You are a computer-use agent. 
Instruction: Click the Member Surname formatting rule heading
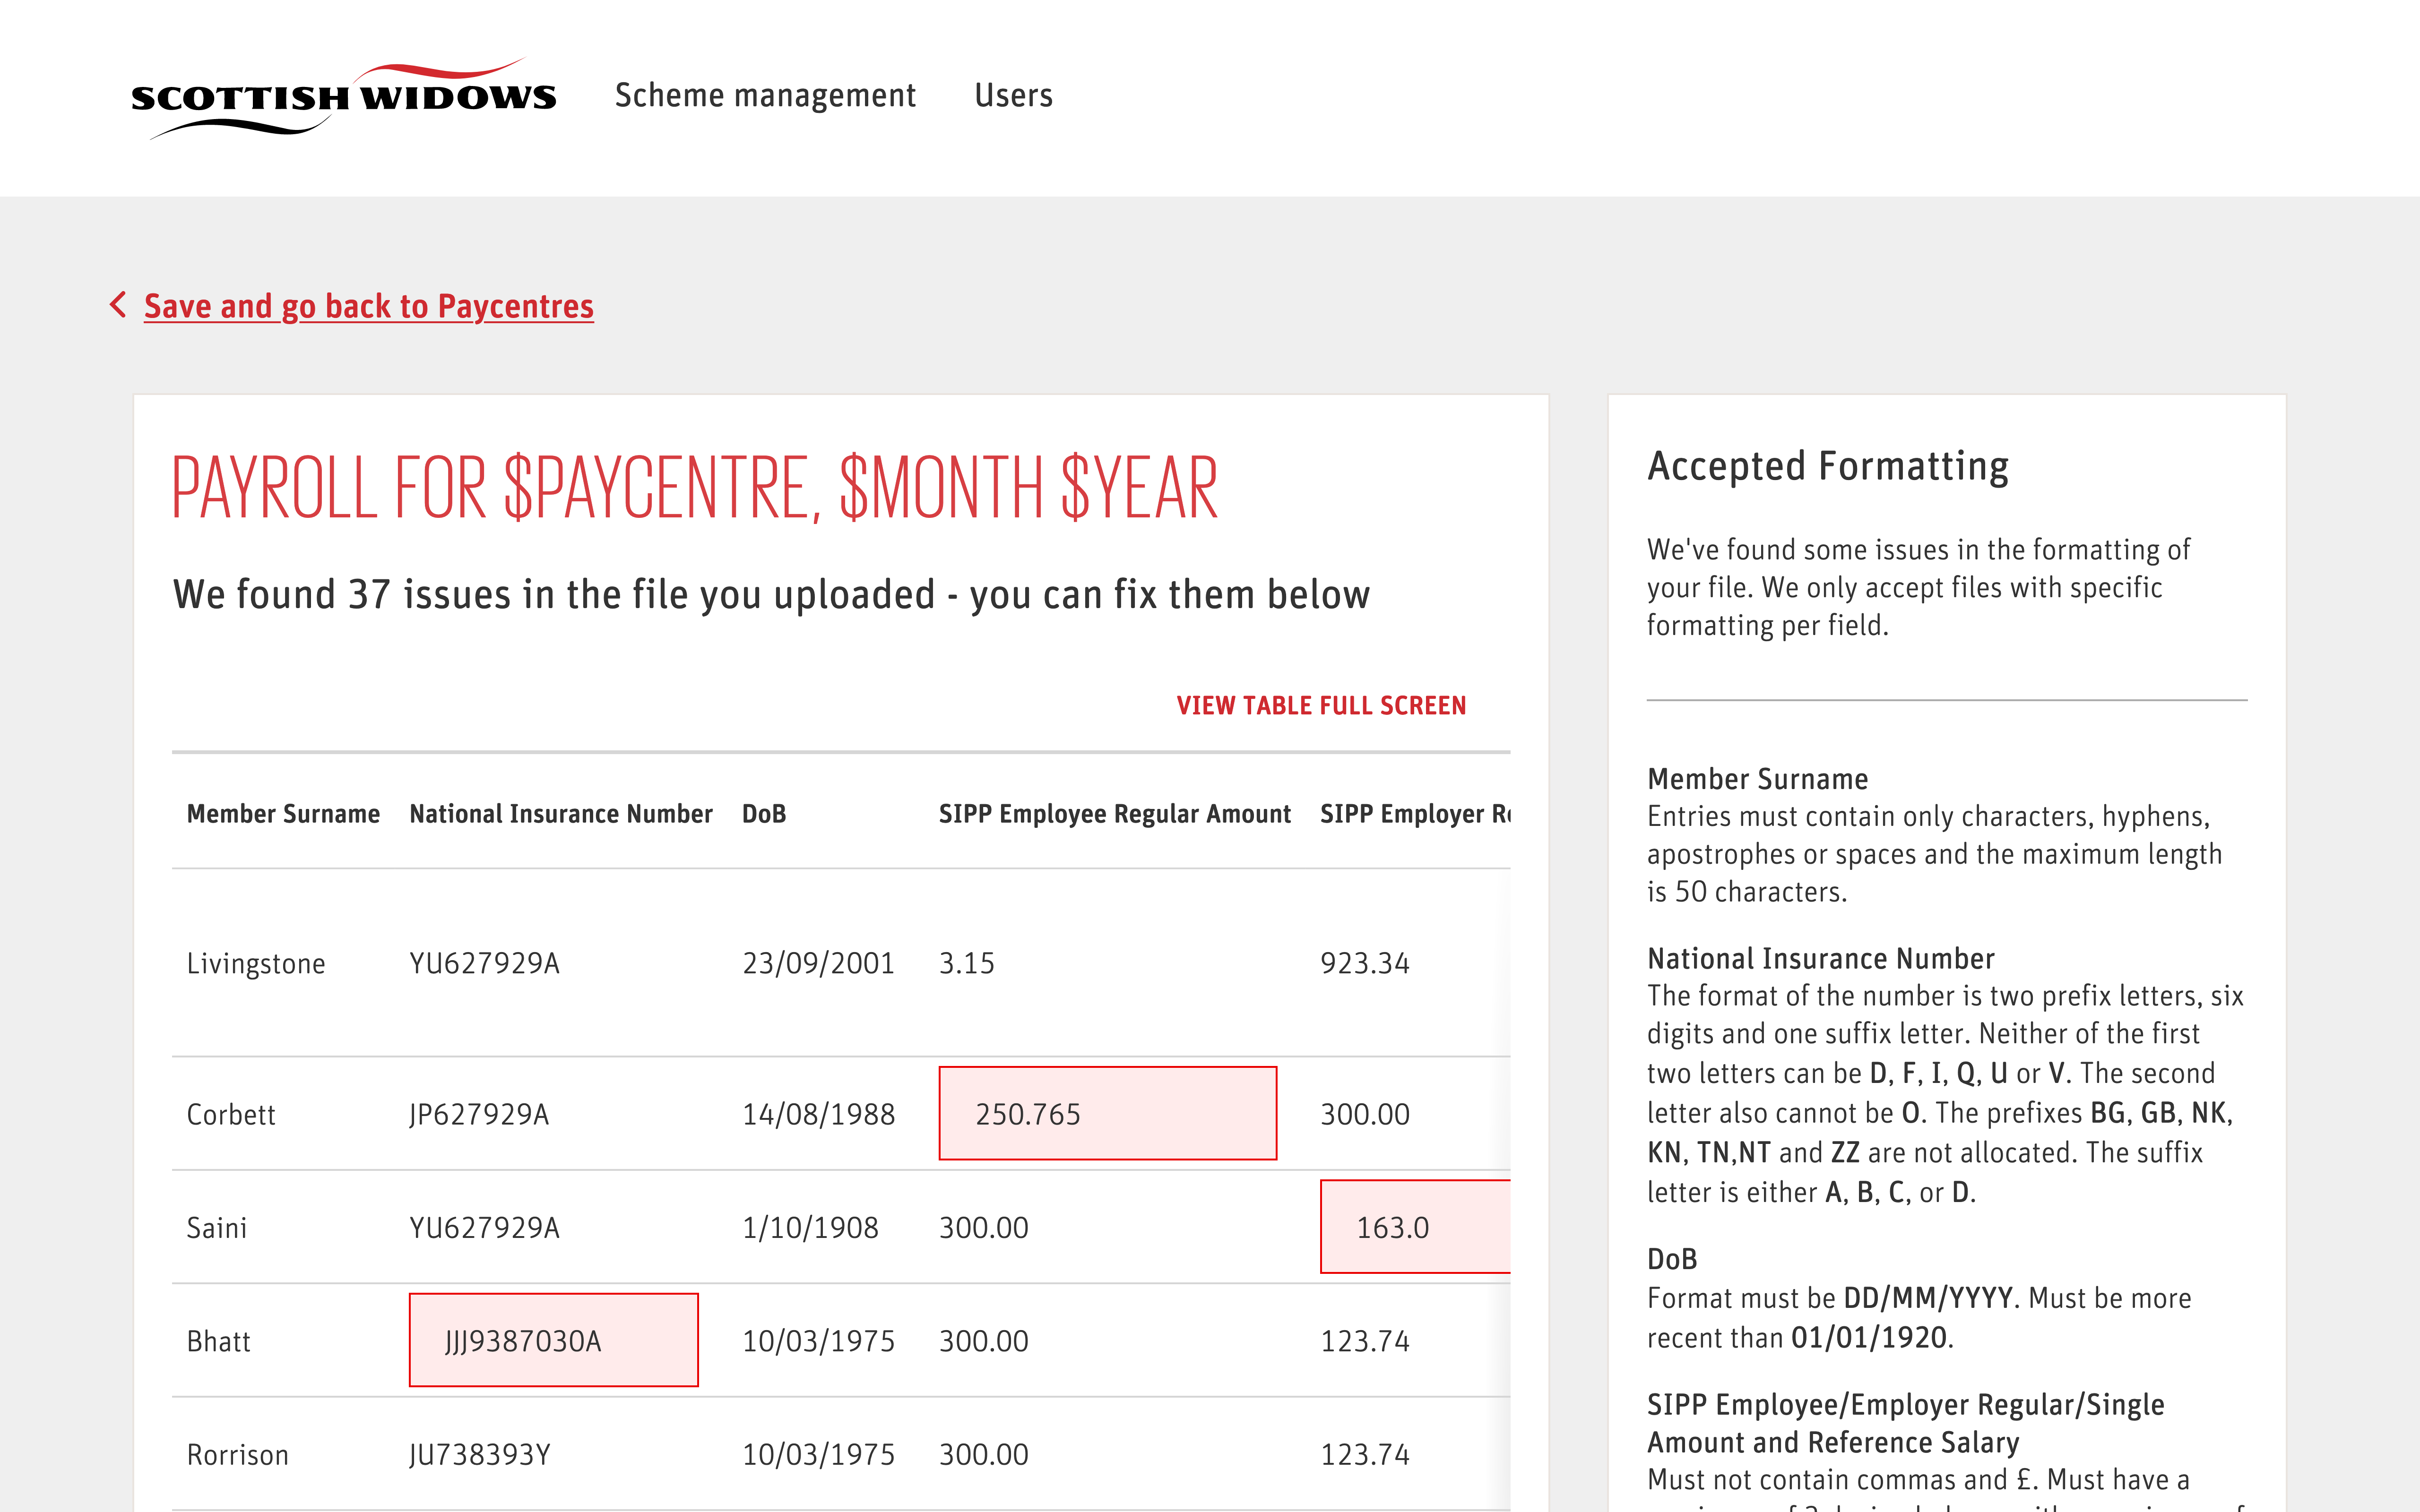[1757, 779]
